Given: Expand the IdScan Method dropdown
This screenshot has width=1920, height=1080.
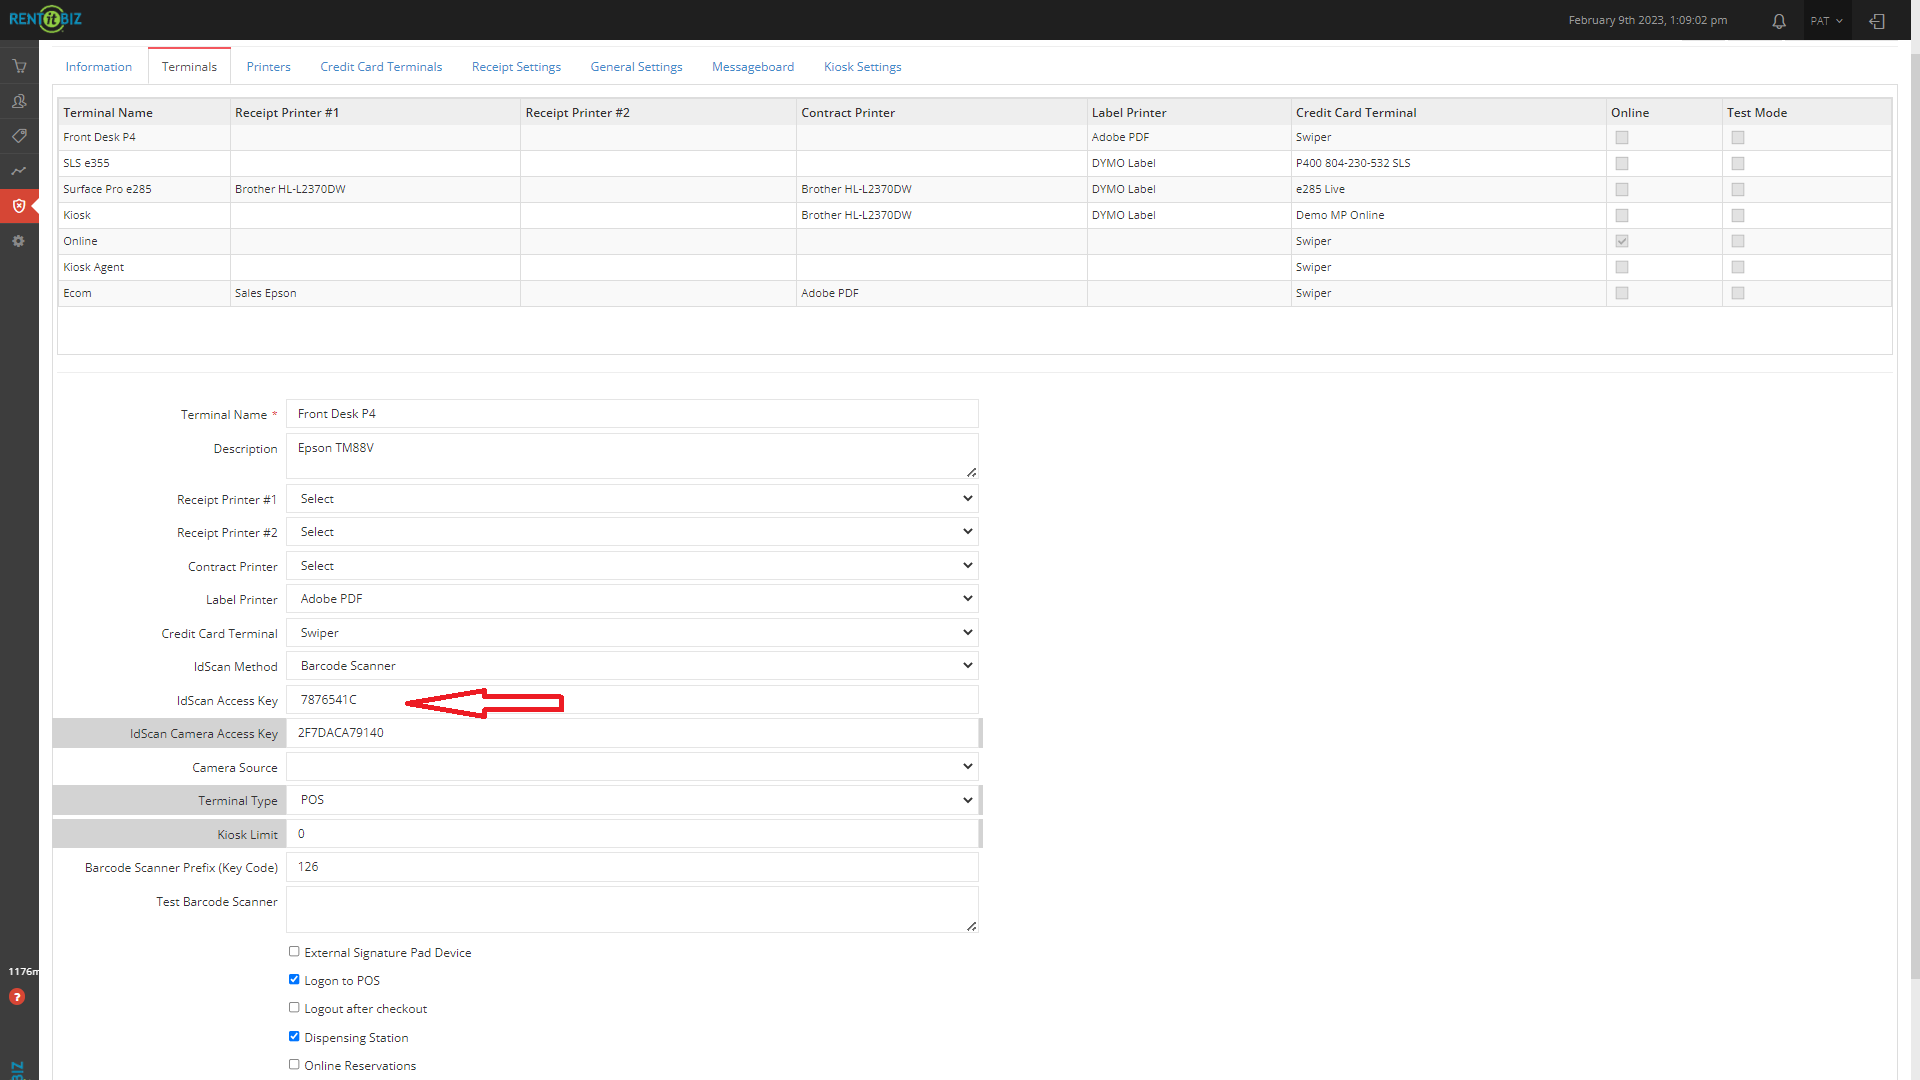Looking at the screenshot, I should [632, 666].
